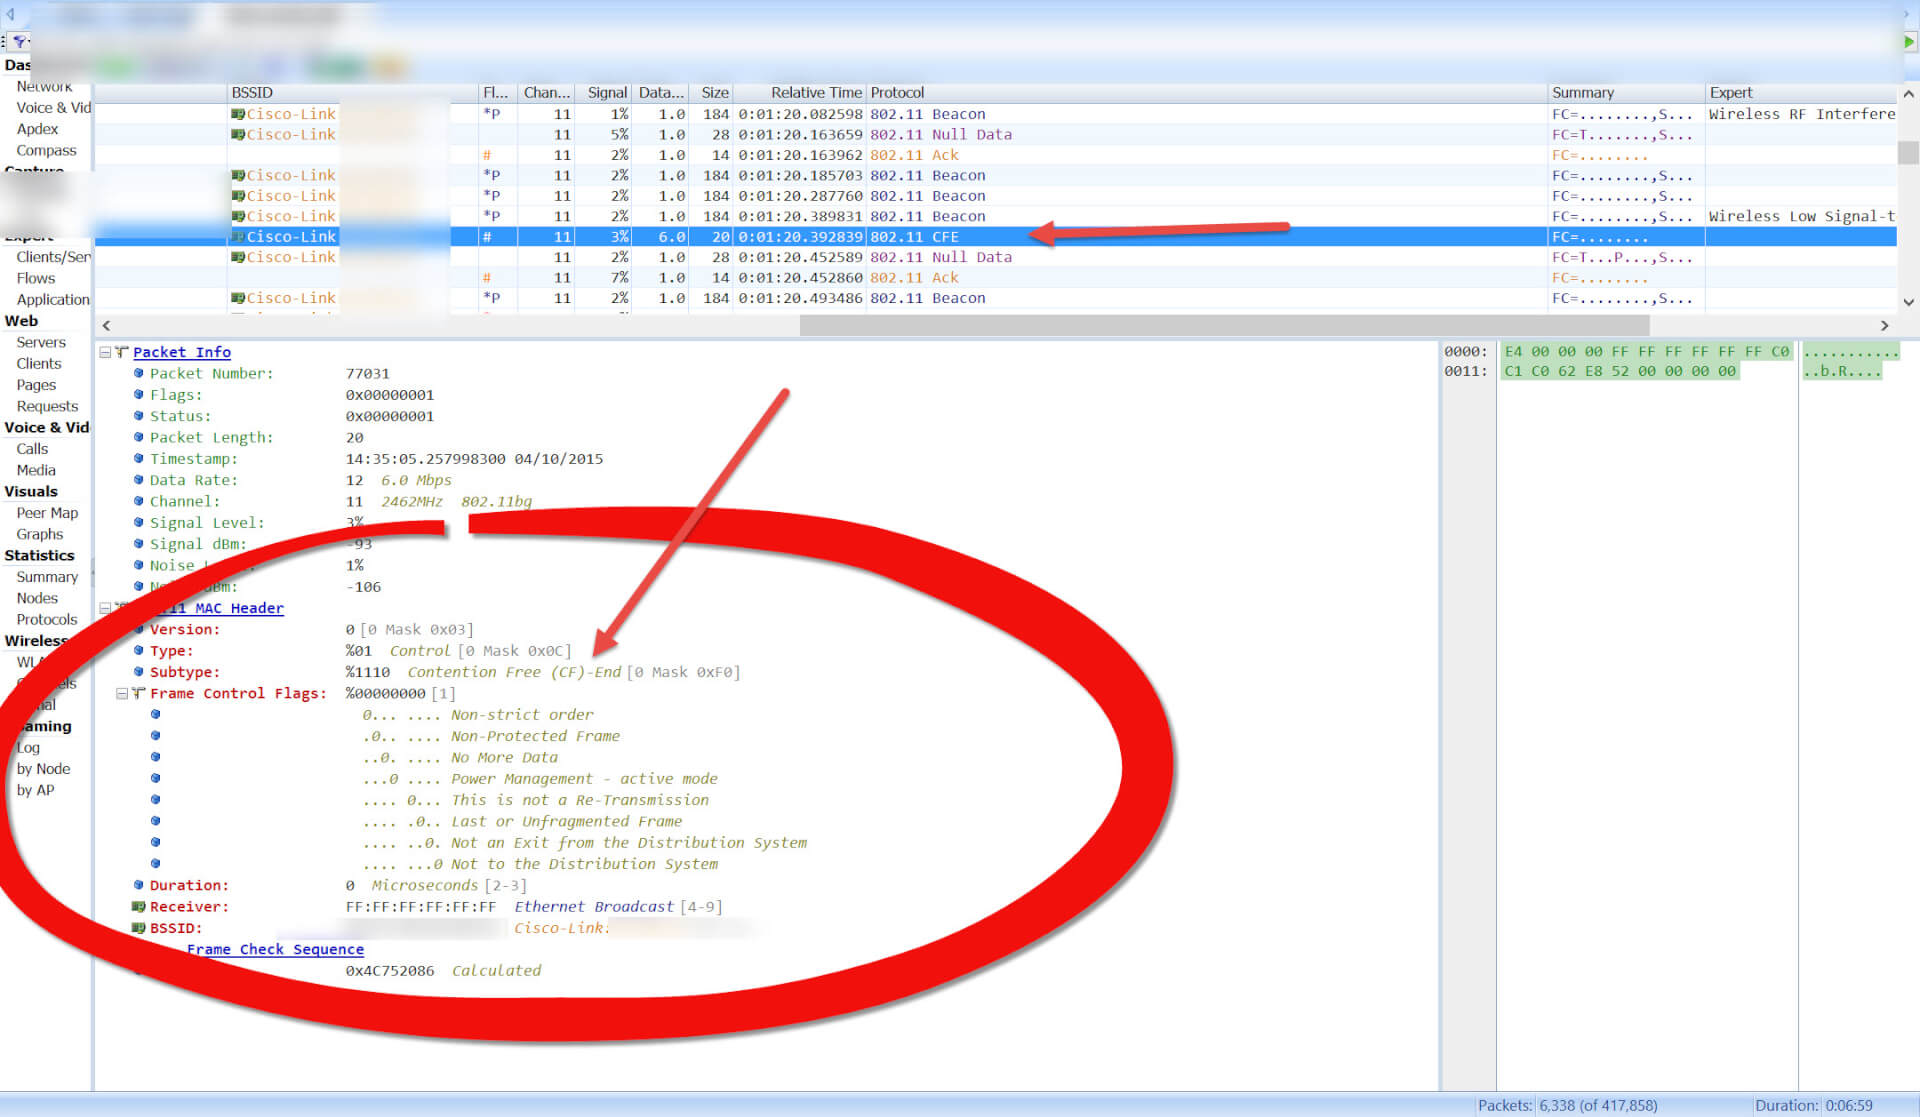Image resolution: width=1920 pixels, height=1117 pixels.
Task: Toggle Re-Transmission flag checkbox
Action: tap(161, 799)
